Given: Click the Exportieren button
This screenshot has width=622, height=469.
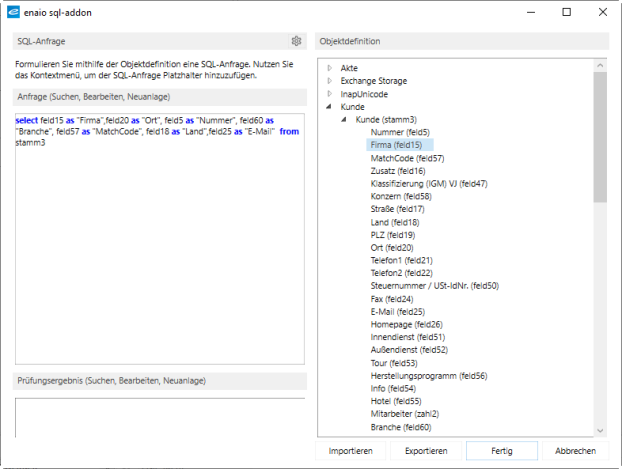Looking at the screenshot, I should click(x=426, y=451).
